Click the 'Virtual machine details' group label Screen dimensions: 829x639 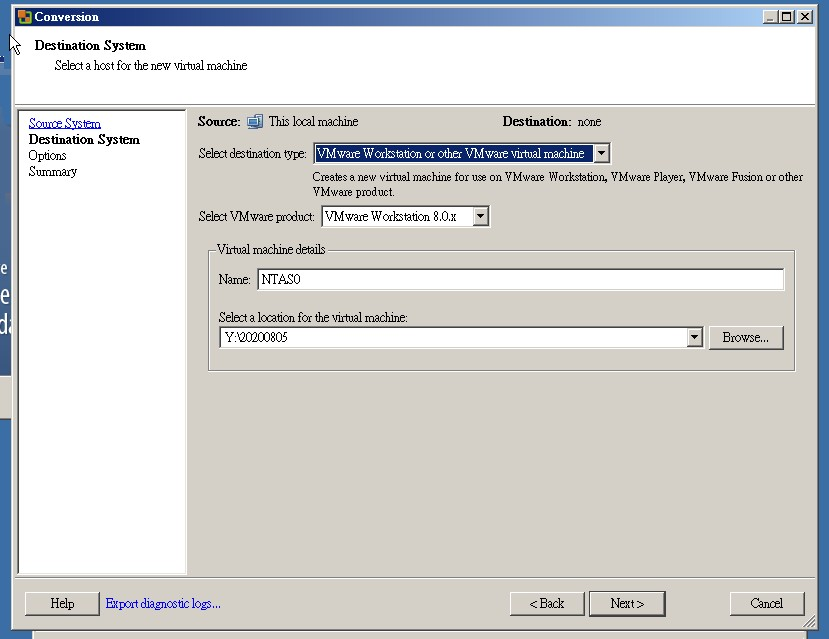coord(271,249)
